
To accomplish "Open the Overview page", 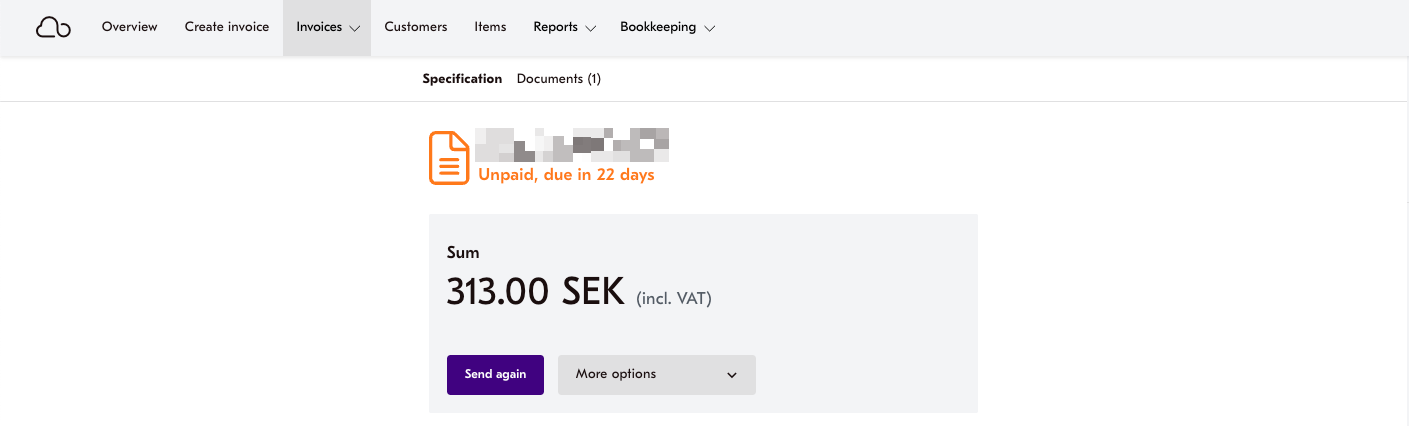I will click(x=130, y=27).
